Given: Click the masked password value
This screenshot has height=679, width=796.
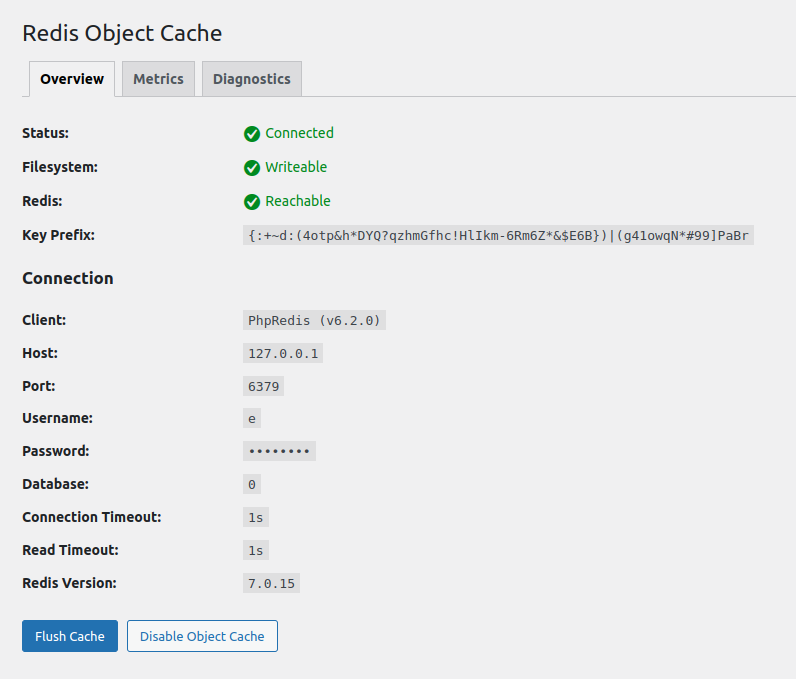Looking at the screenshot, I should pos(279,451).
